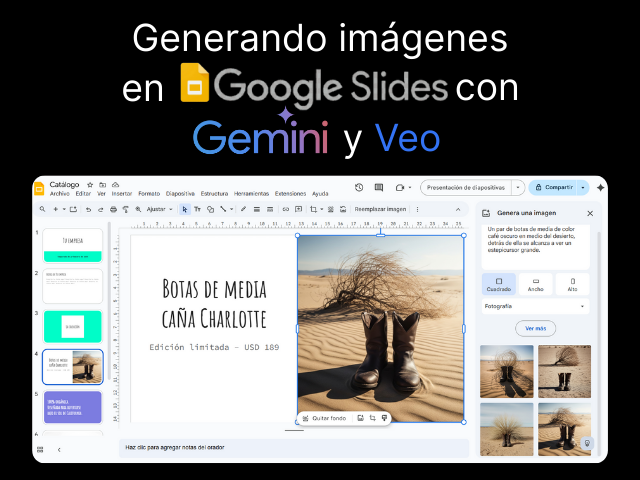Choose the Ancho aspect ratio option
Viewport: 640px width, 480px height.
535,285
